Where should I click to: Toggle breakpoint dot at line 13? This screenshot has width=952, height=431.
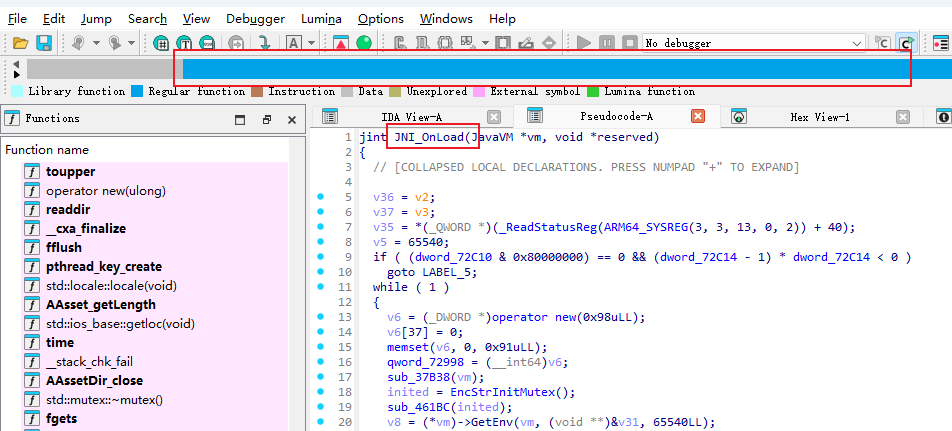pos(320,317)
